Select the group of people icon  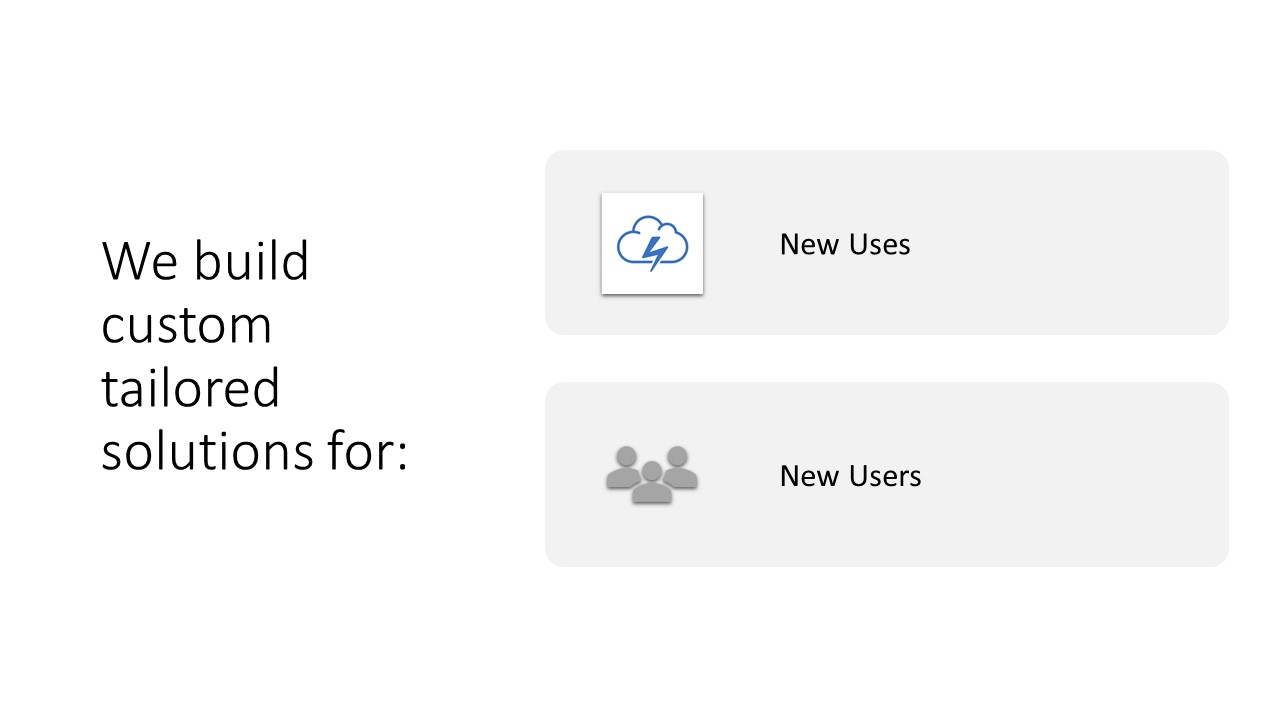[x=652, y=474]
